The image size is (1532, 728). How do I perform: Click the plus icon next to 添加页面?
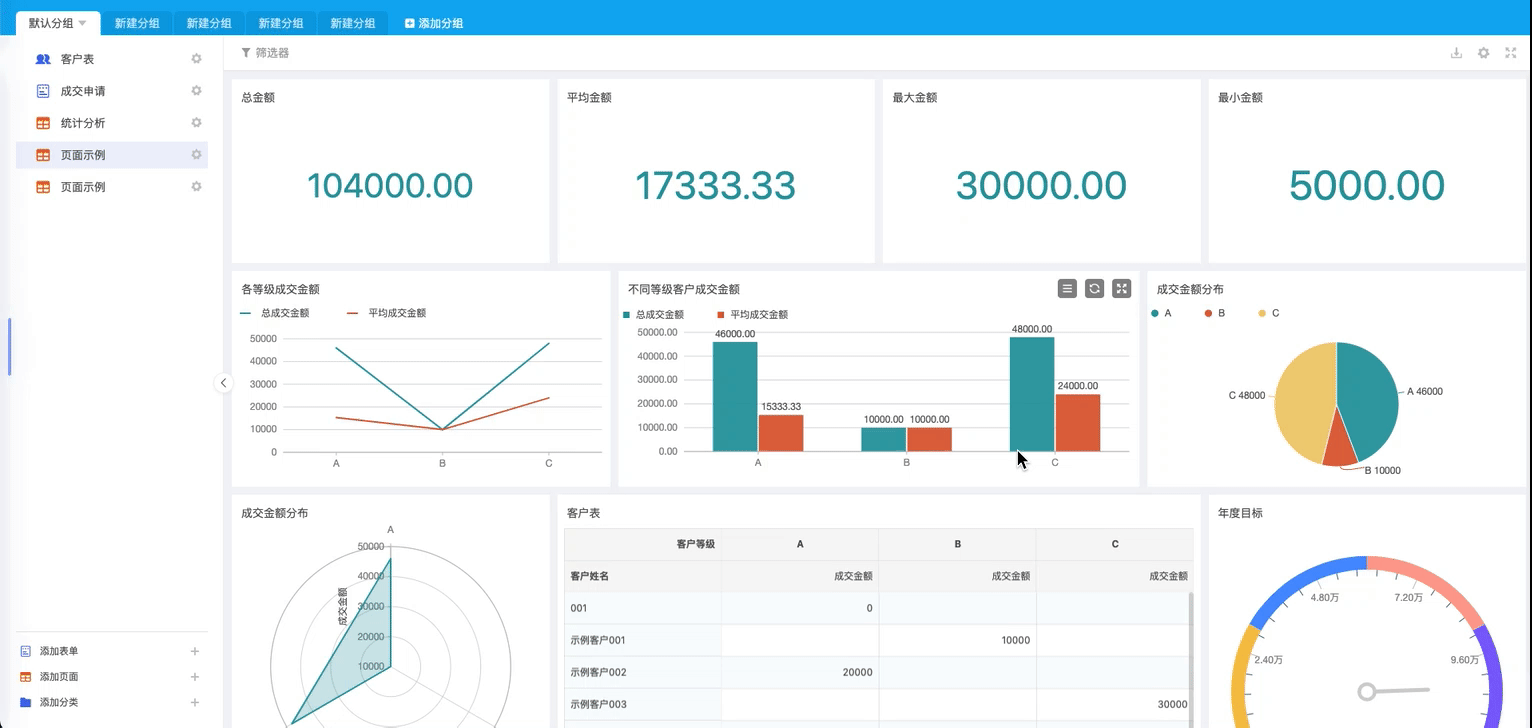(x=195, y=677)
